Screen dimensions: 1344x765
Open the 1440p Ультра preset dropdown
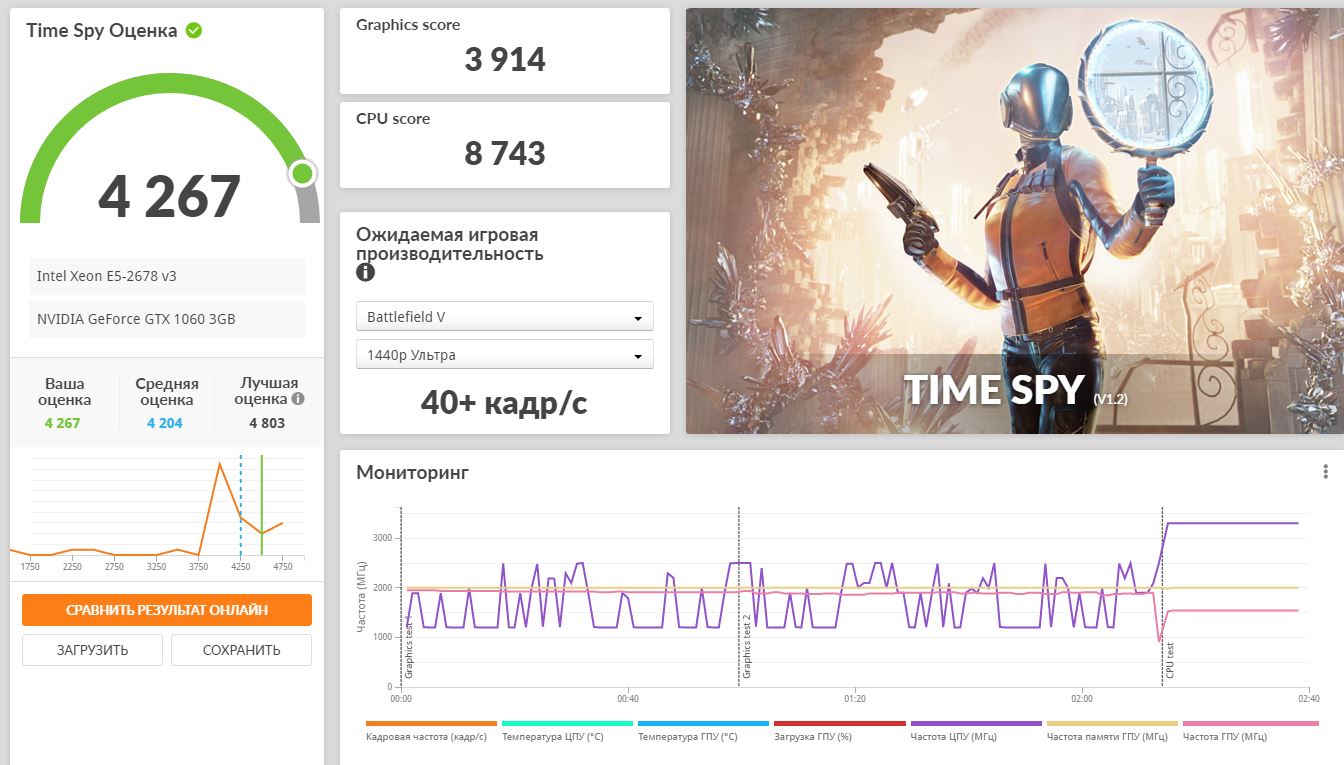point(505,354)
